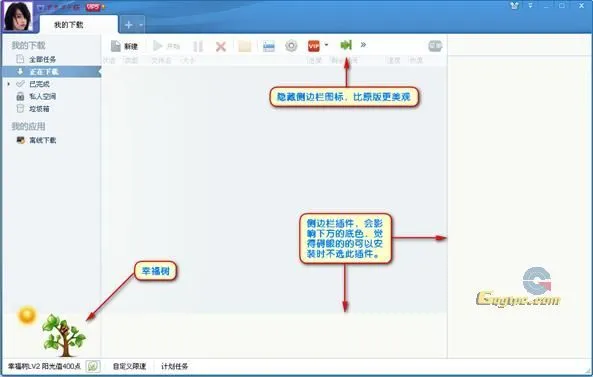Open 私人空间 in the sidebar
593x377 pixels.
pyautogui.click(x=43, y=96)
